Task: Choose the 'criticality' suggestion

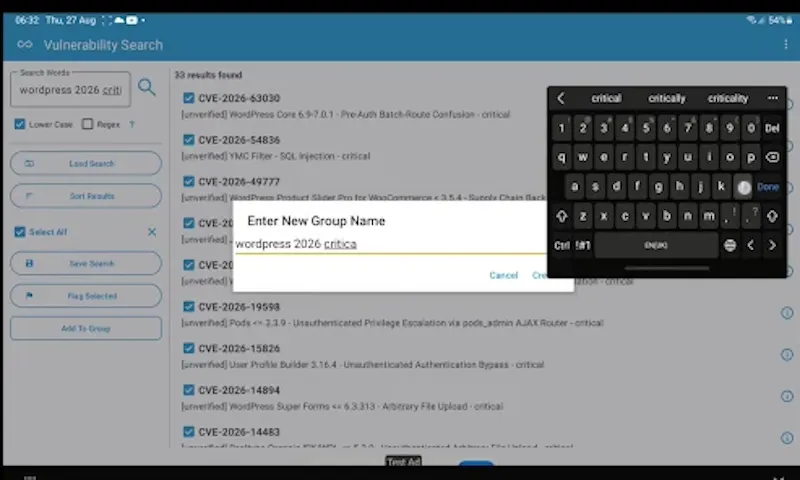Action: pyautogui.click(x=728, y=98)
